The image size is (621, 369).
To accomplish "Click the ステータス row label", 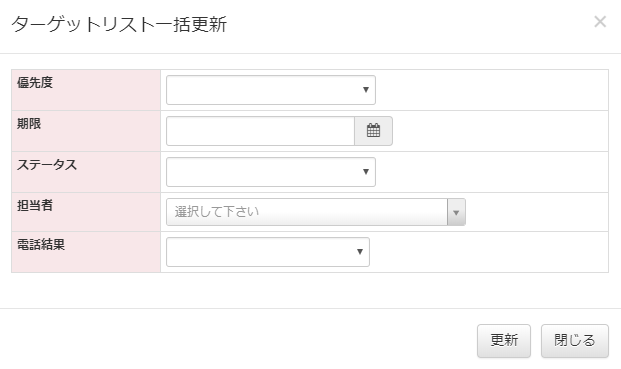I will click(47, 165).
